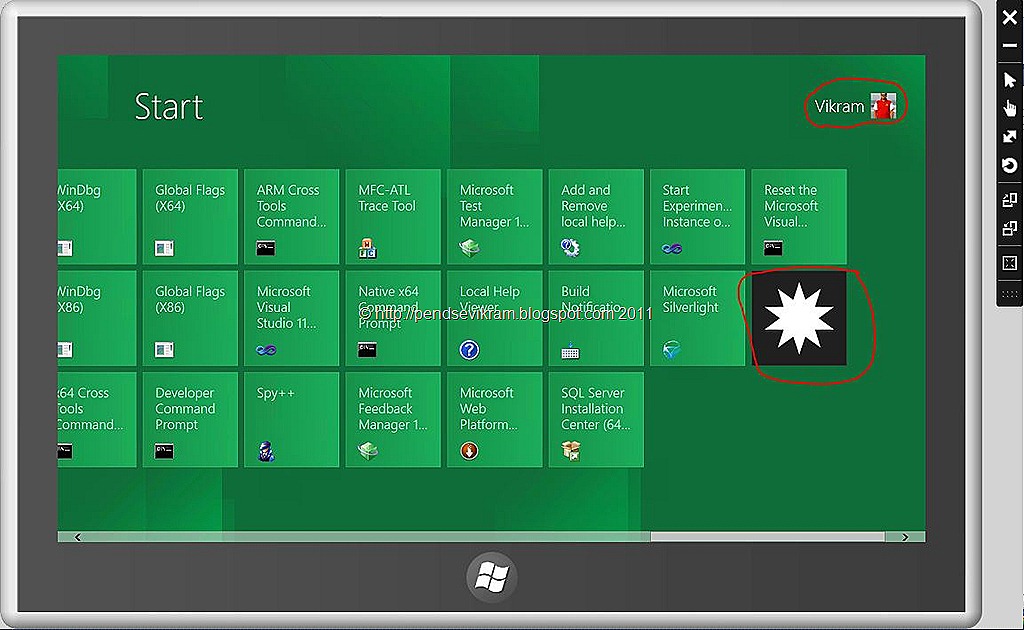Launch Developer Command Prompt tile
Screen dimensions: 1024x630
click(190, 420)
